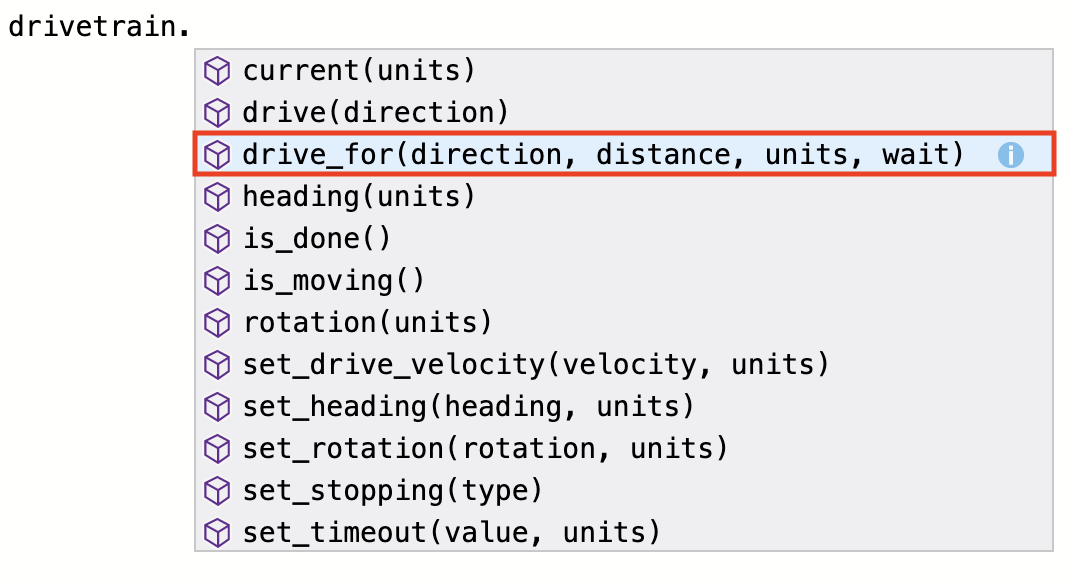Choose the heading(units) method suggestion

(360, 196)
